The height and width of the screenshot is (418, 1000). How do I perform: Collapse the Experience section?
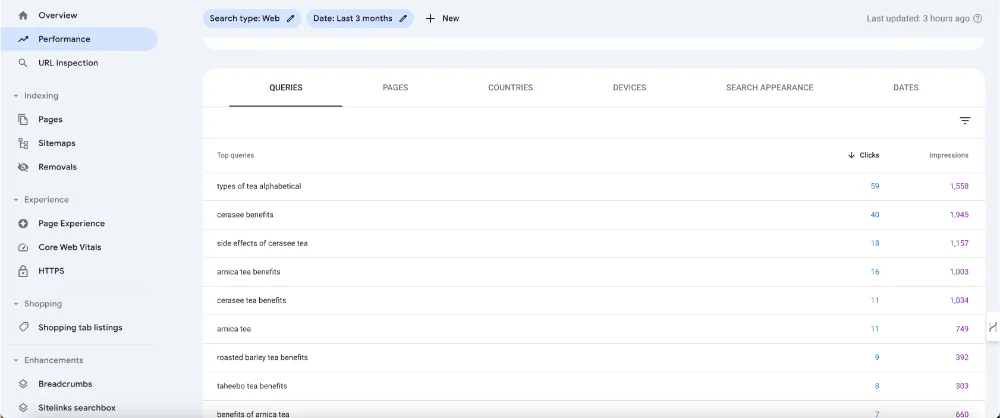(x=16, y=200)
